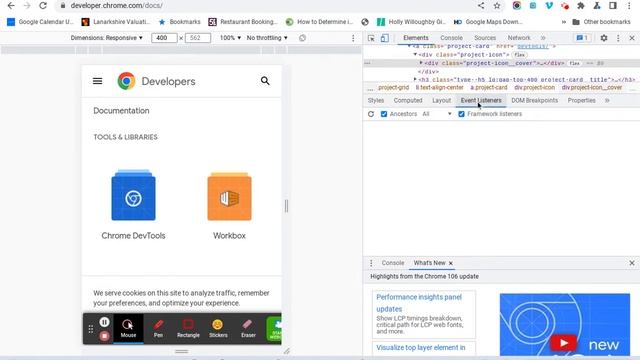Bookmark this page with star icon
The image size is (640, 360).
tap(497, 6)
